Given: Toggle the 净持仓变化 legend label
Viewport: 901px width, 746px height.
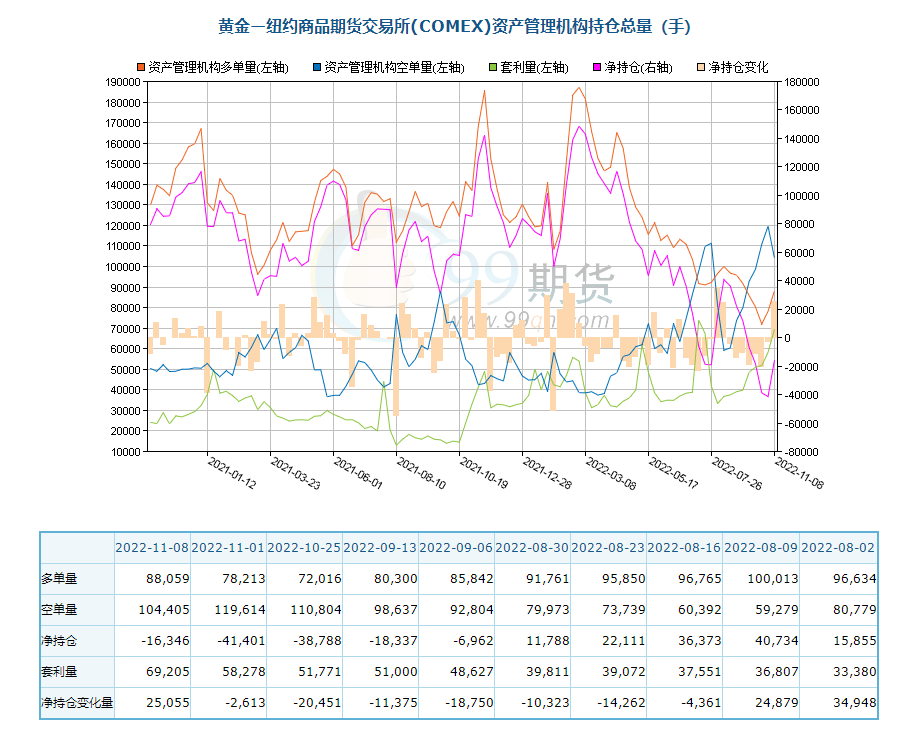Looking at the screenshot, I should (x=738, y=67).
